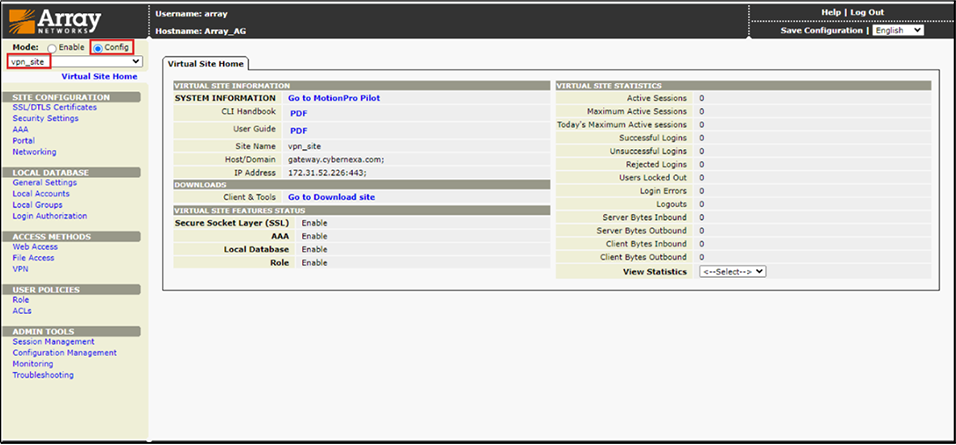Click Go to MotionPro Pilot link
Image resolution: width=956 pixels, height=445 pixels.
tap(334, 98)
